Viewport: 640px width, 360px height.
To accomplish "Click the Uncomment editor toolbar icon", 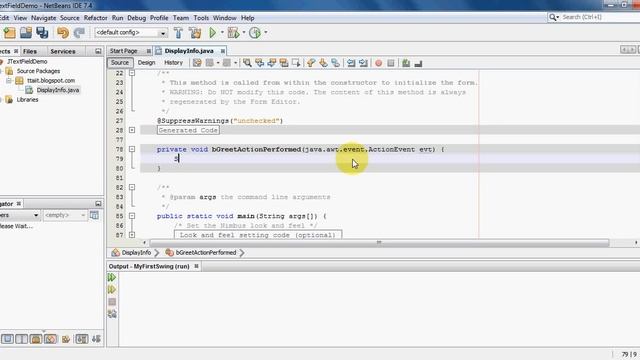I will click(x=418, y=64).
